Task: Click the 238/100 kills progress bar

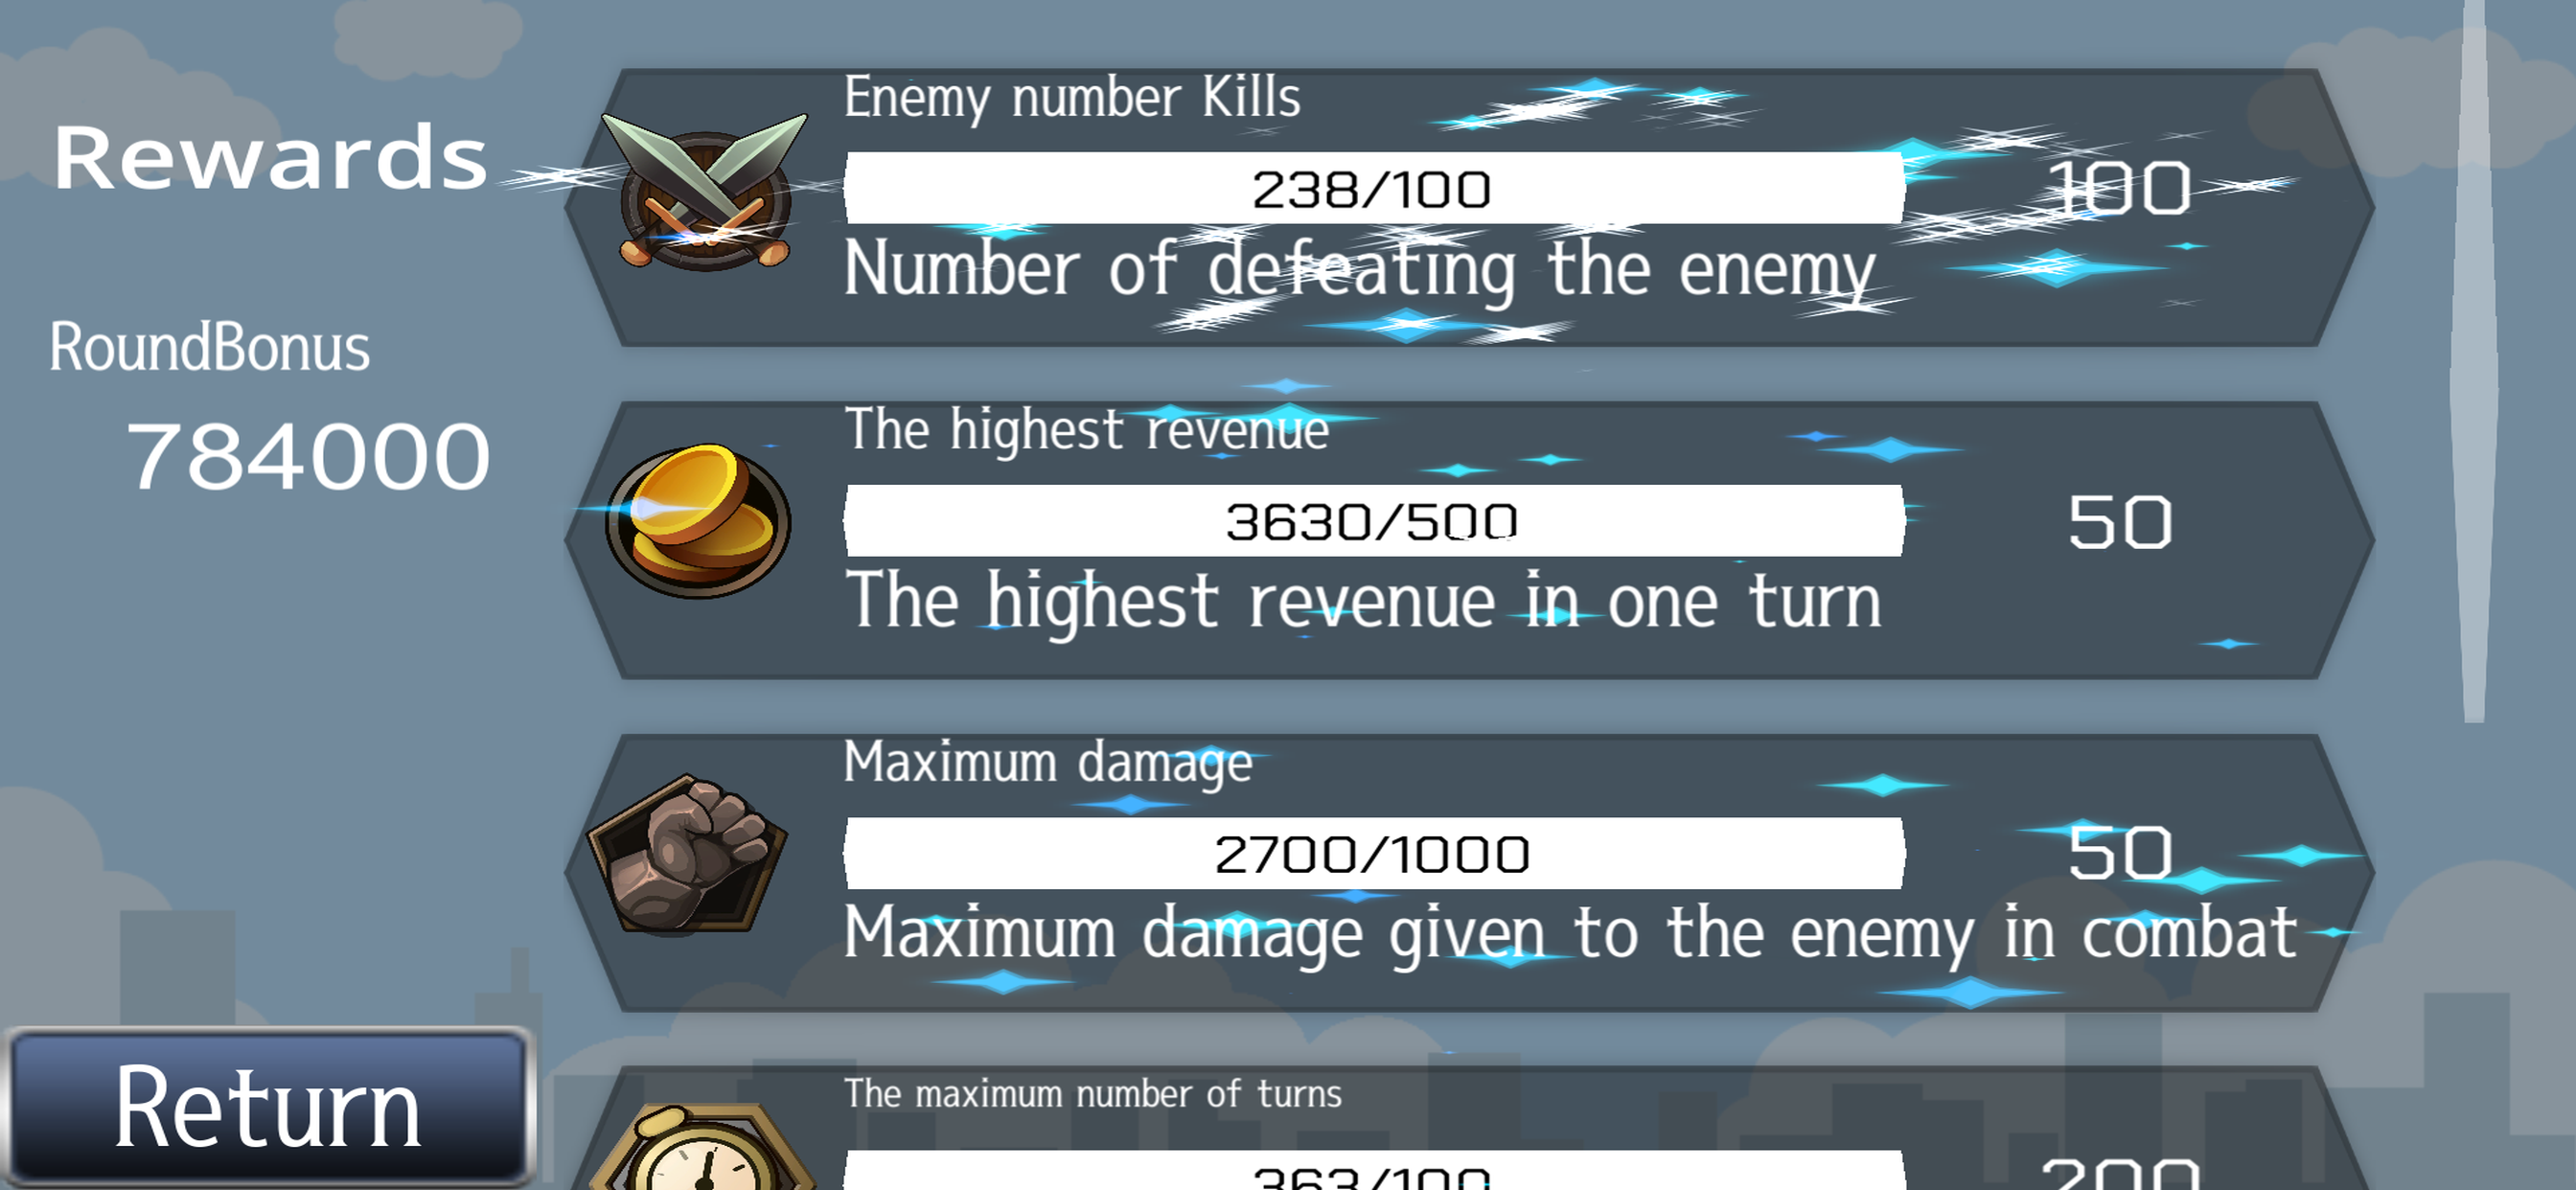Action: [1373, 188]
